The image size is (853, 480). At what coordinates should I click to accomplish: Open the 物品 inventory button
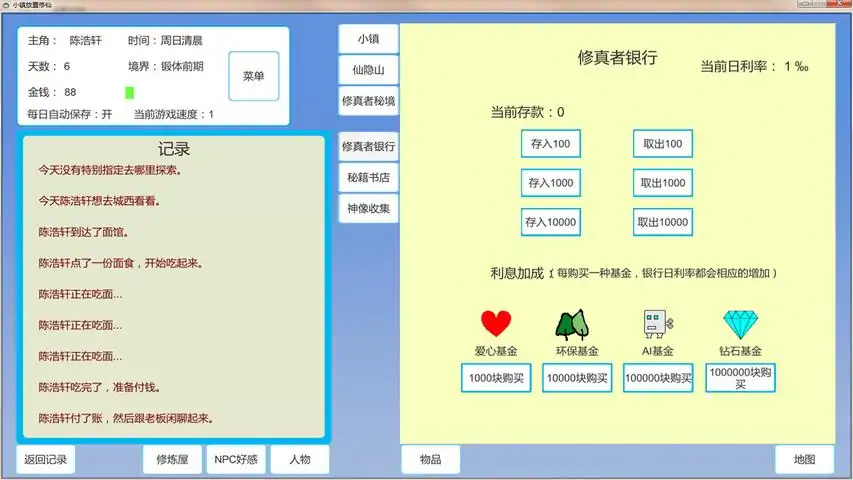[431, 460]
